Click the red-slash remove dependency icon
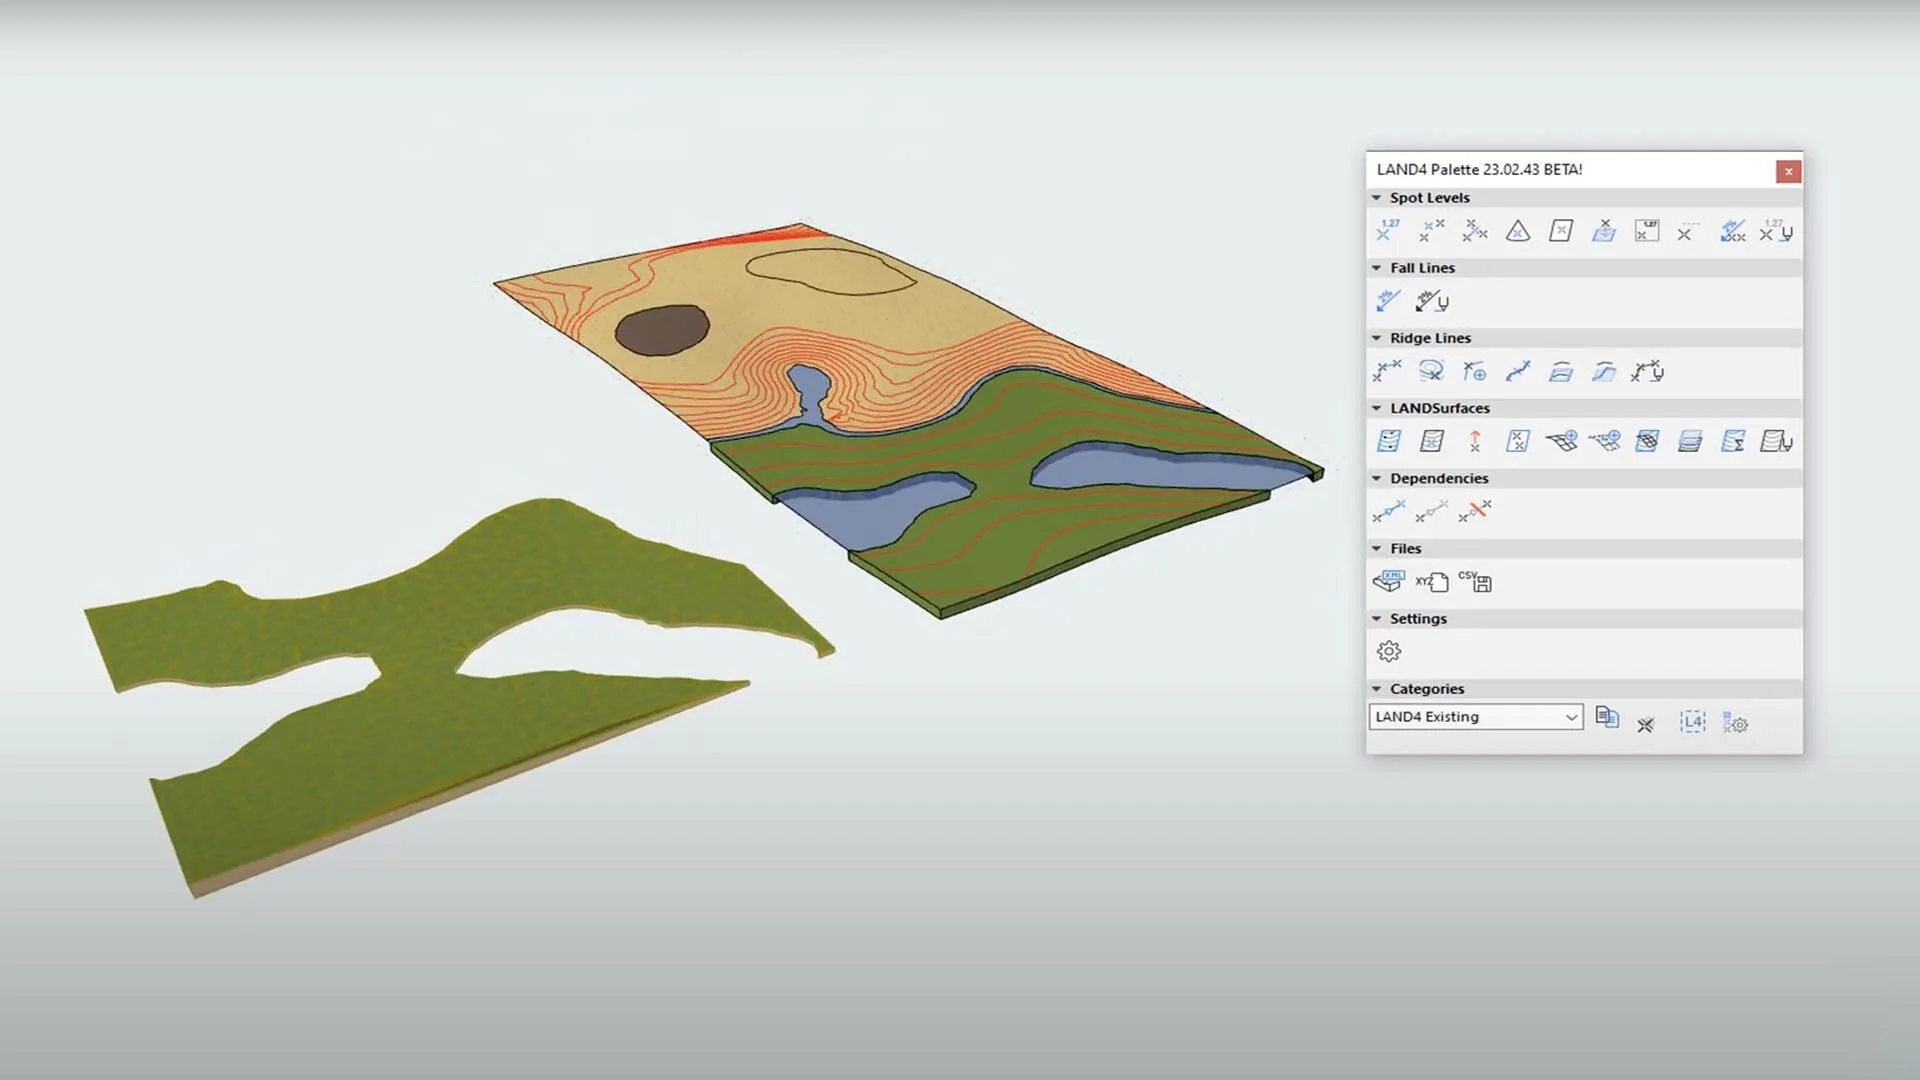1920x1080 pixels. point(1475,511)
